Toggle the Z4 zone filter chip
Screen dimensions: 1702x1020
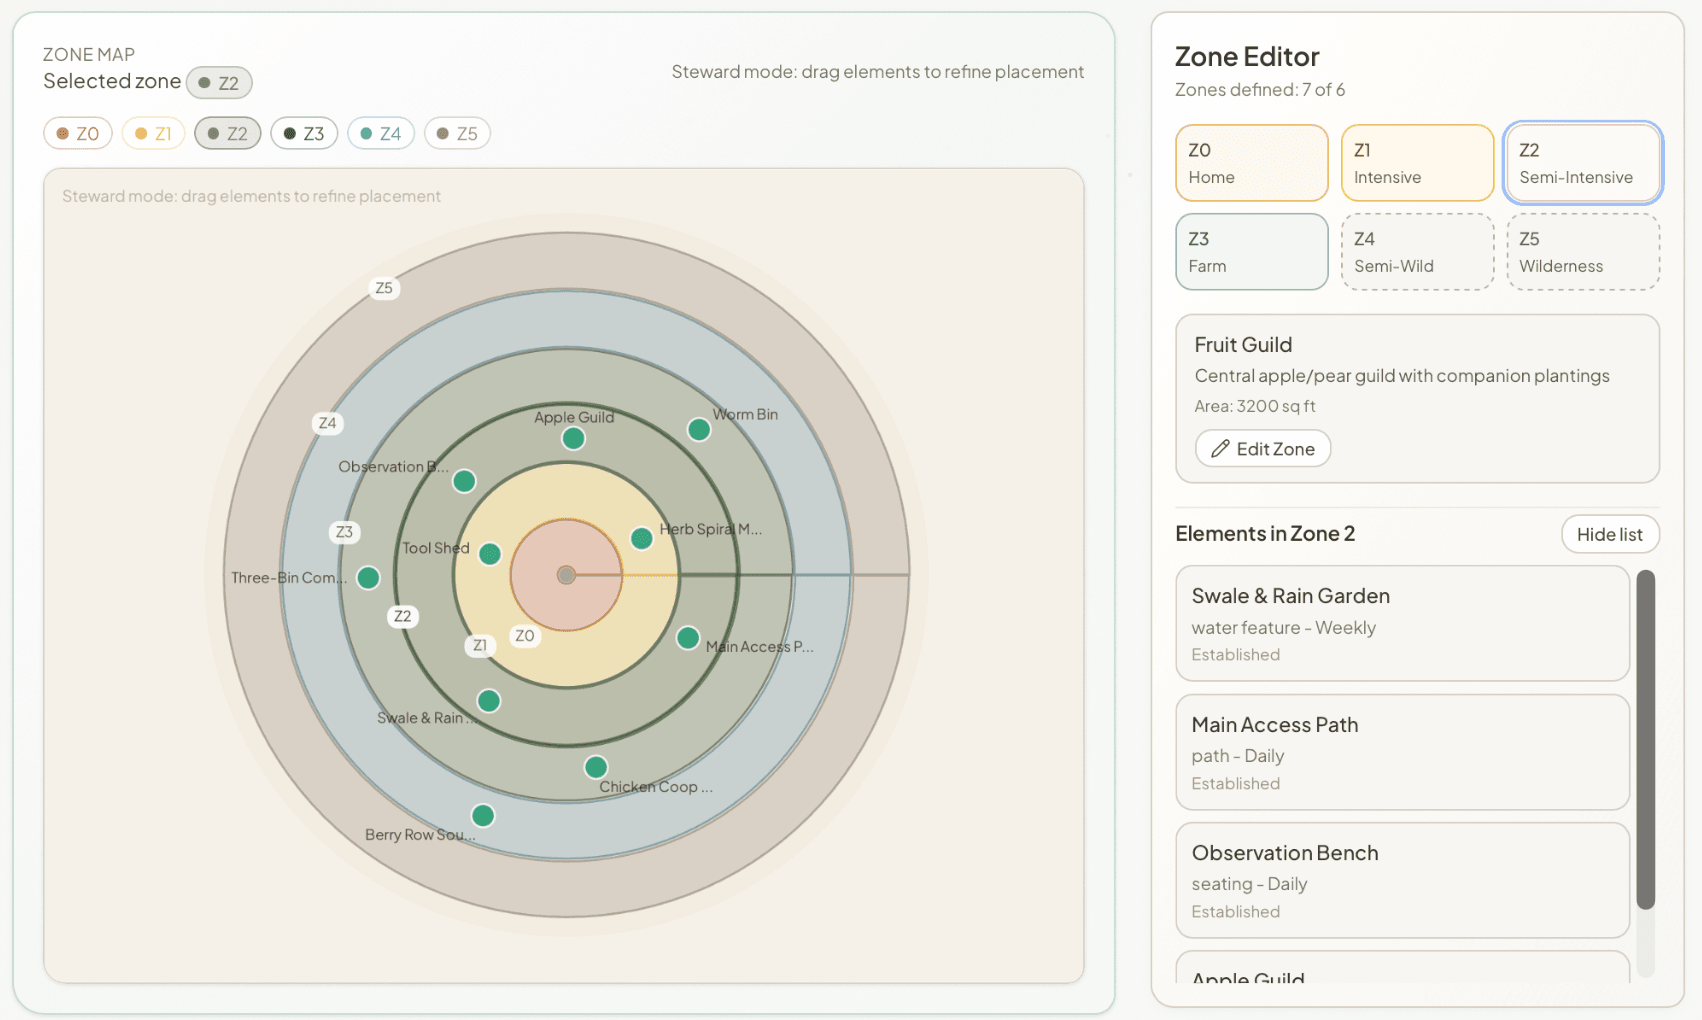click(381, 132)
